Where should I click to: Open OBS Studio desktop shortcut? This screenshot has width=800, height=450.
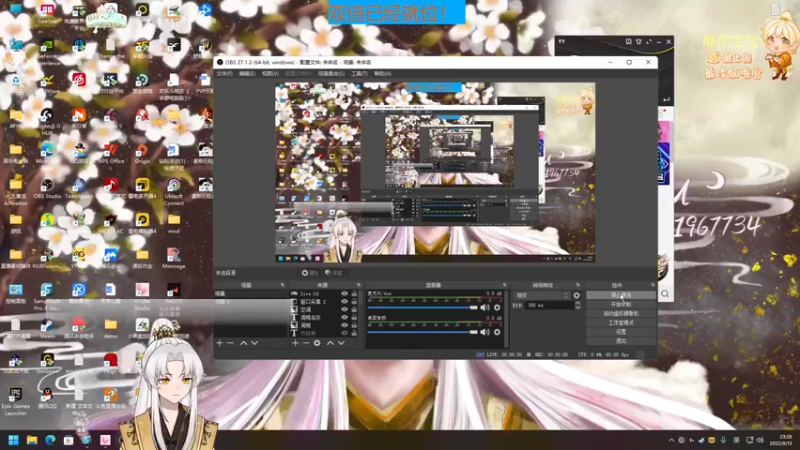47,188
